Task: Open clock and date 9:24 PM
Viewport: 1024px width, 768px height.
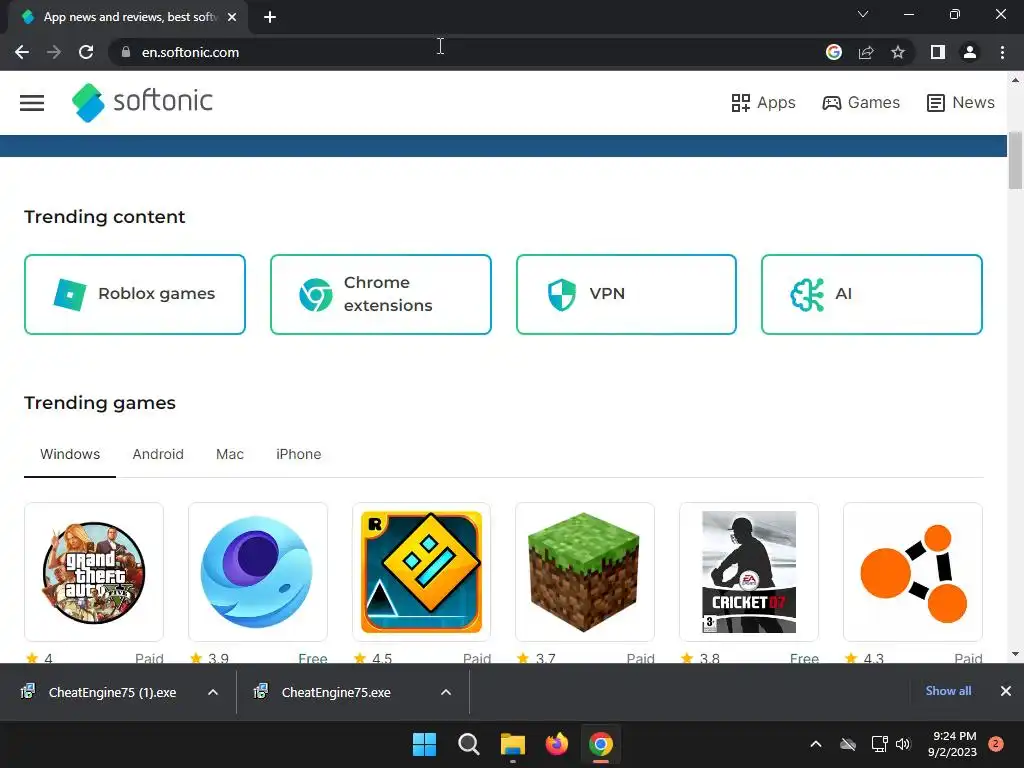Action: tap(952, 744)
